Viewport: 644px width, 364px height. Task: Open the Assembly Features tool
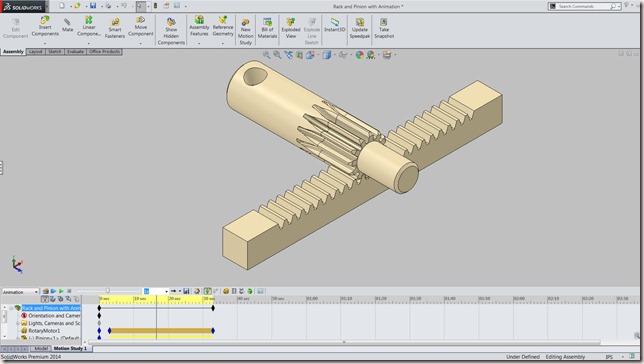tap(199, 26)
